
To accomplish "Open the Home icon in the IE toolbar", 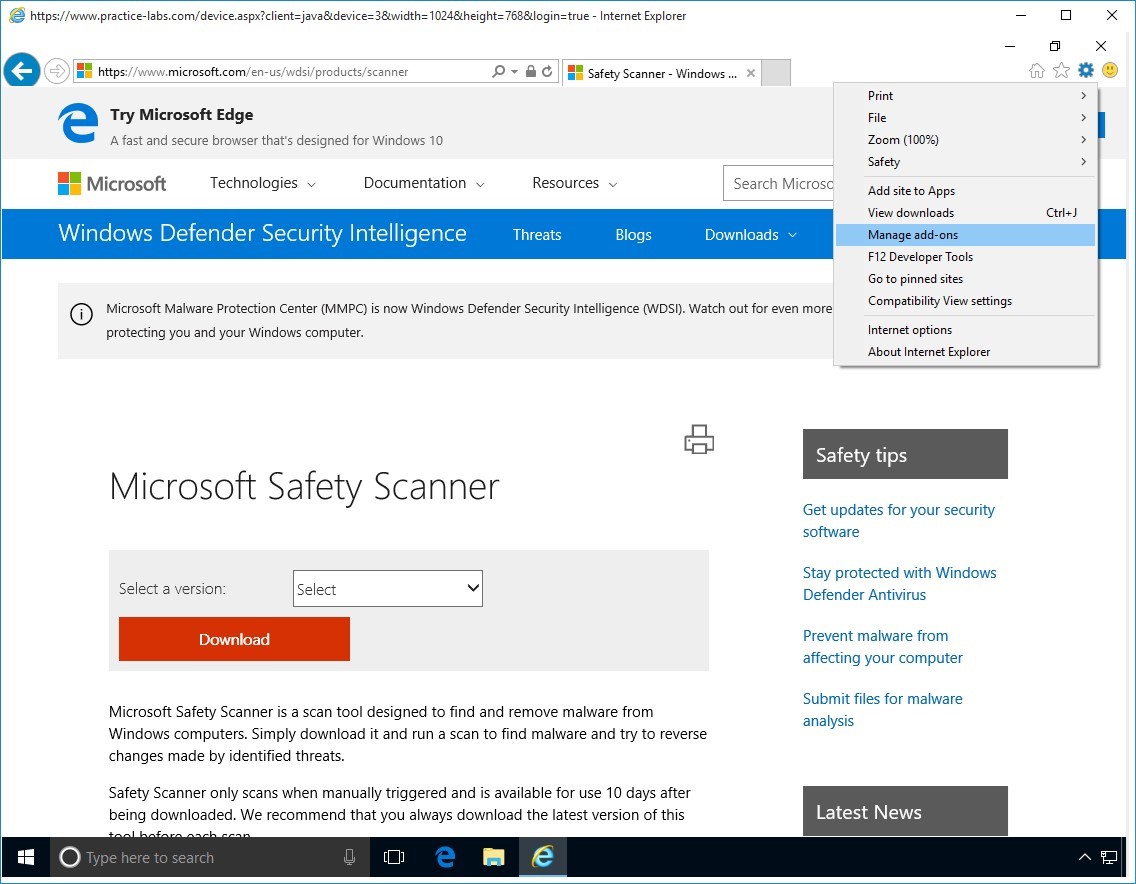I will pos(1037,70).
